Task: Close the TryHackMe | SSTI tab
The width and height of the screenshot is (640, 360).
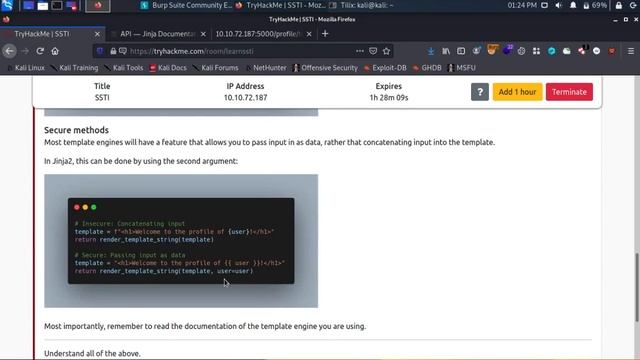Action: (97, 34)
